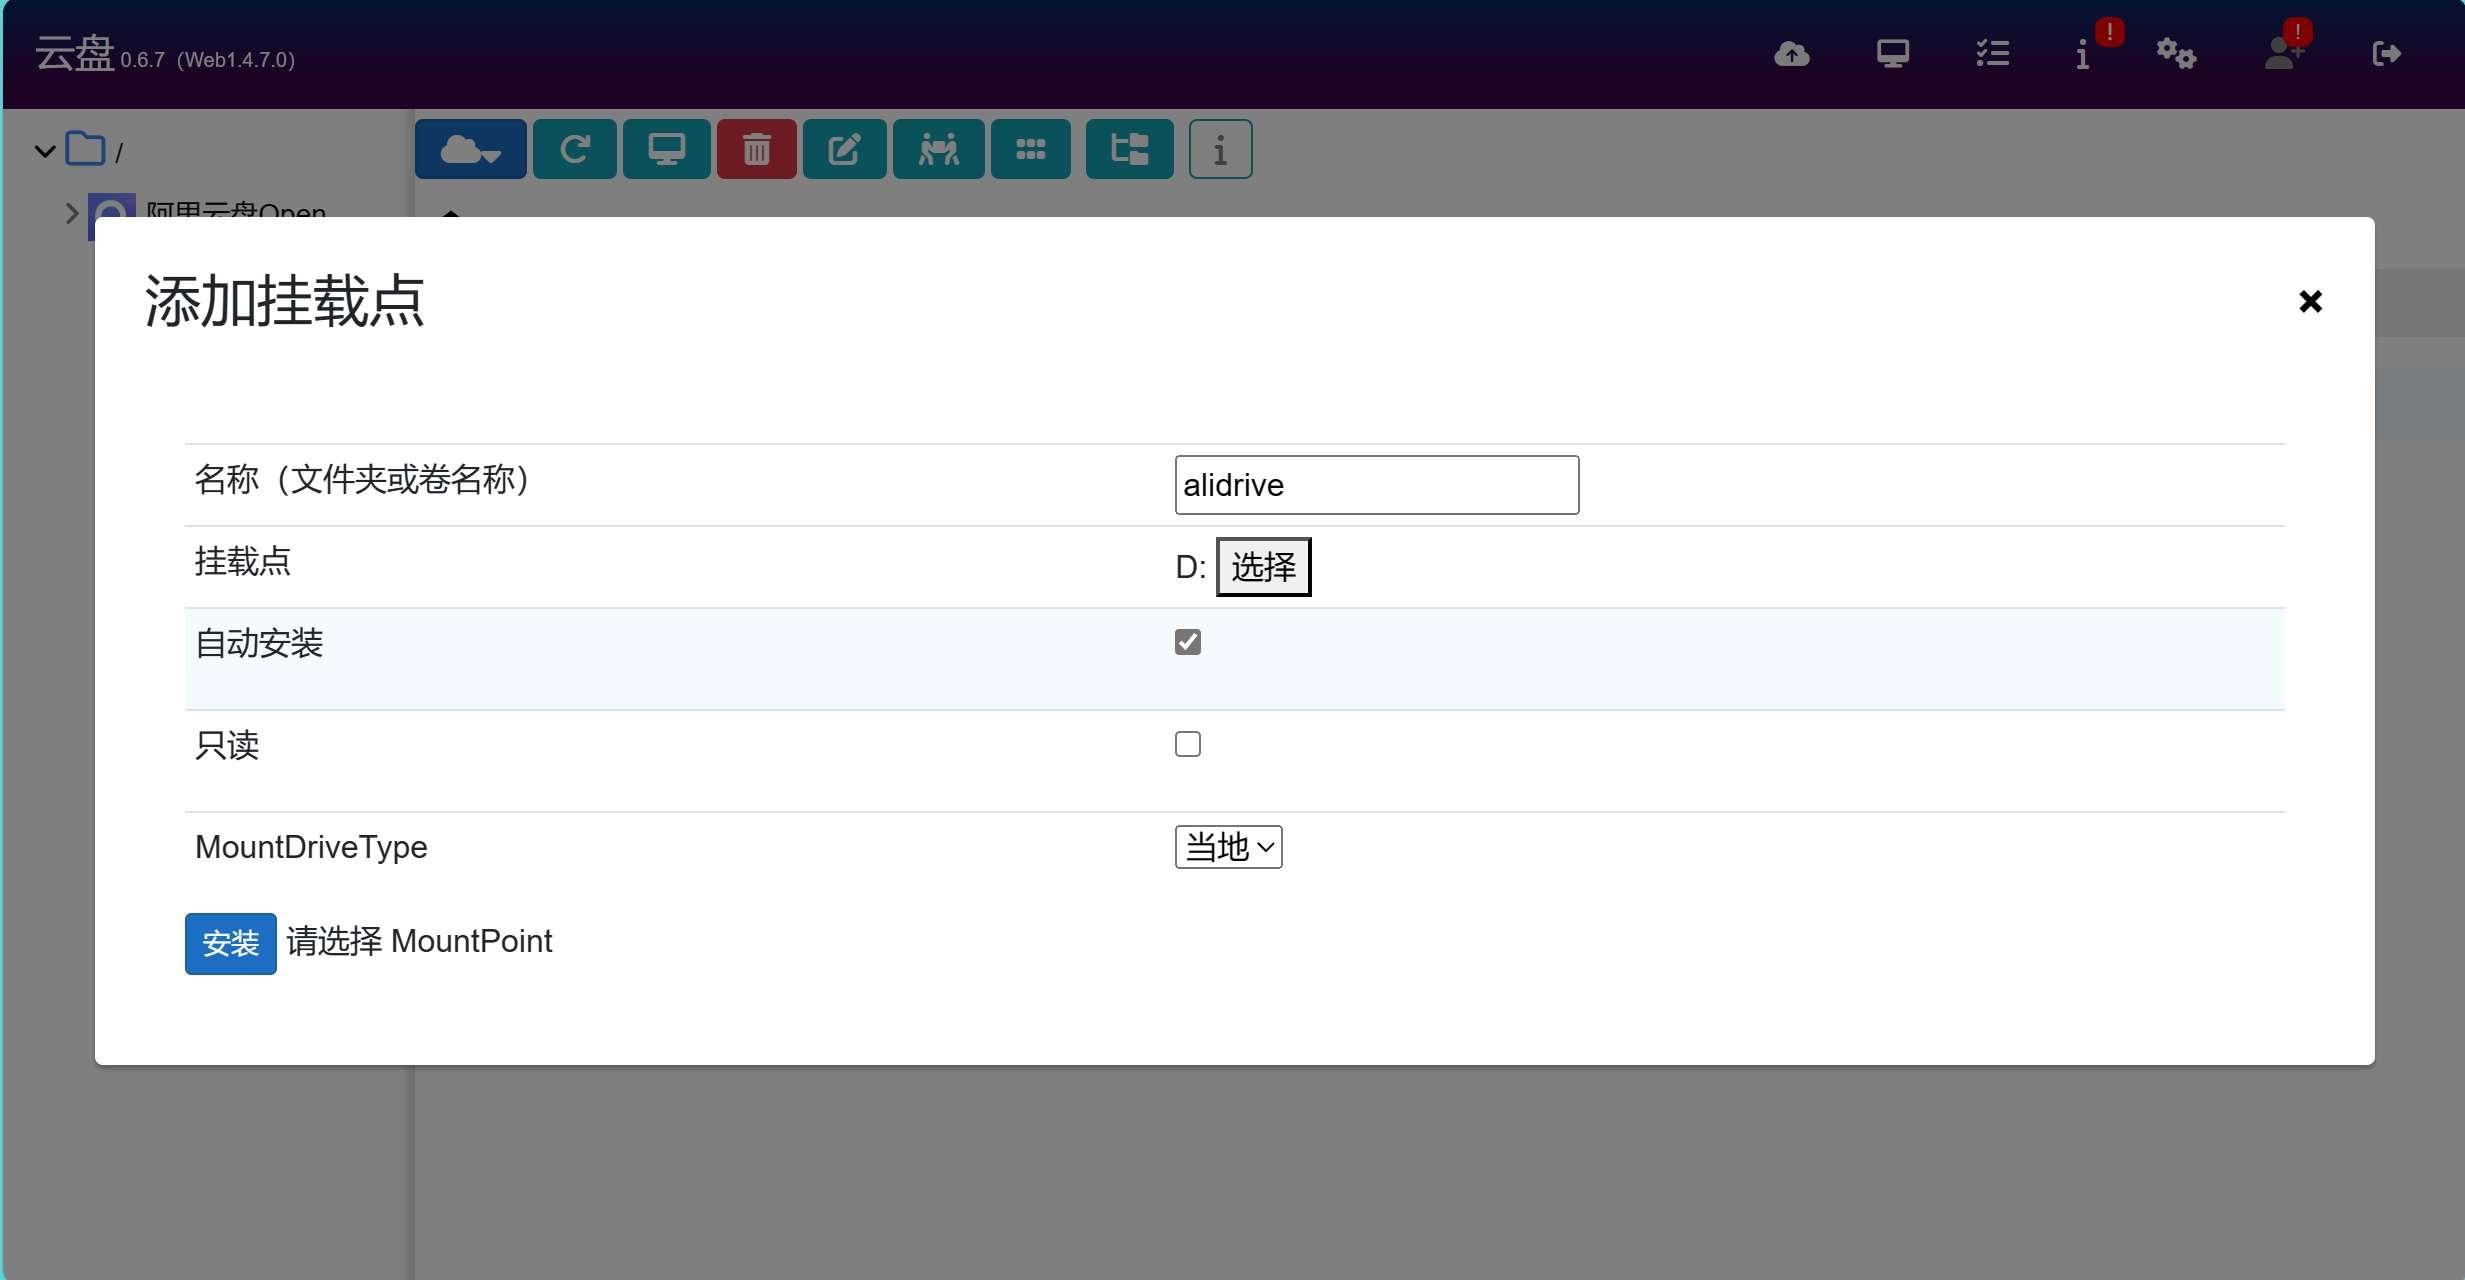Click the red trash delete button
Viewport: 2465px width, 1280px height.
pyautogui.click(x=756, y=149)
